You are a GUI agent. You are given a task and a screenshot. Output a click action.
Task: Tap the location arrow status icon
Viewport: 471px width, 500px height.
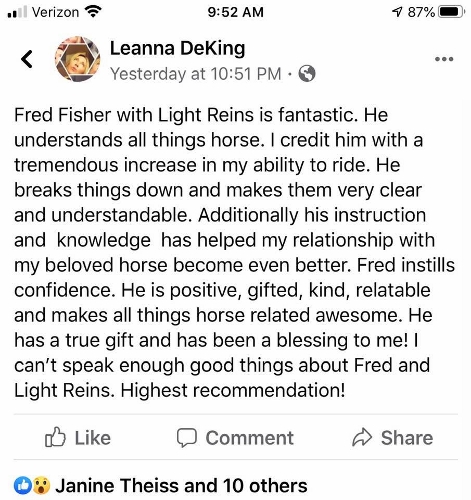(397, 12)
